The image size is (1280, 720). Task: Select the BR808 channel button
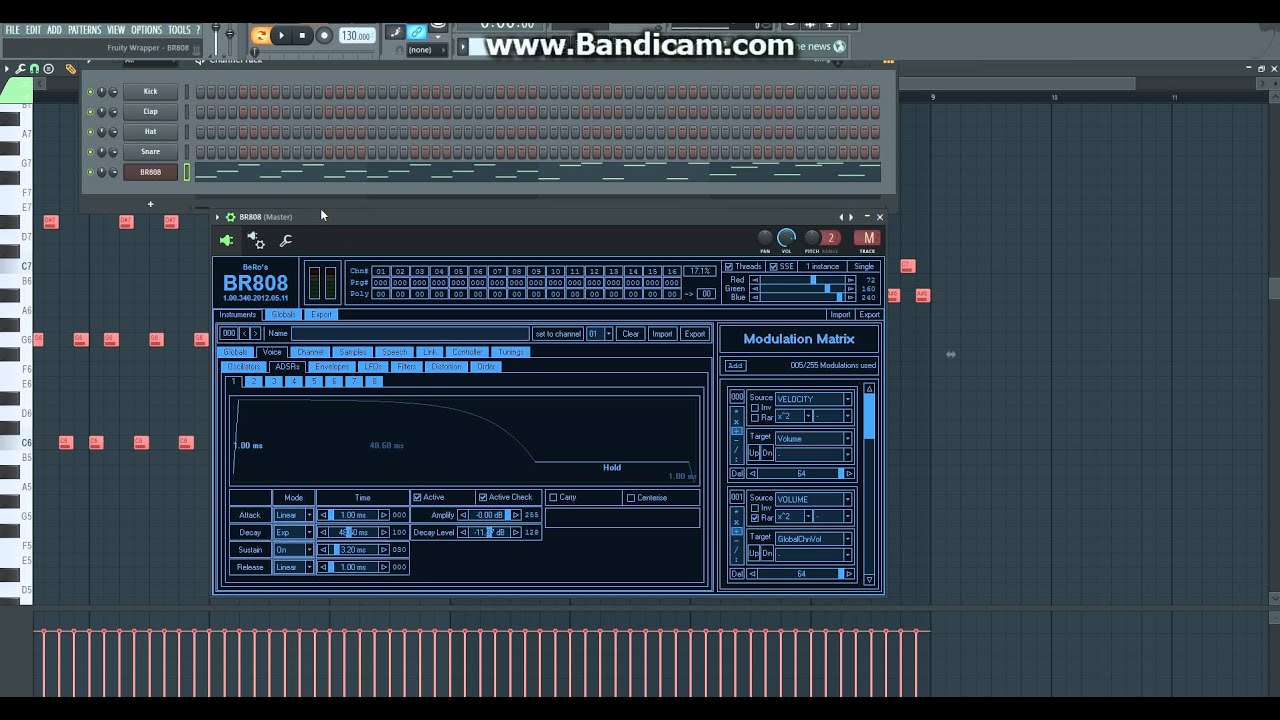click(x=150, y=172)
